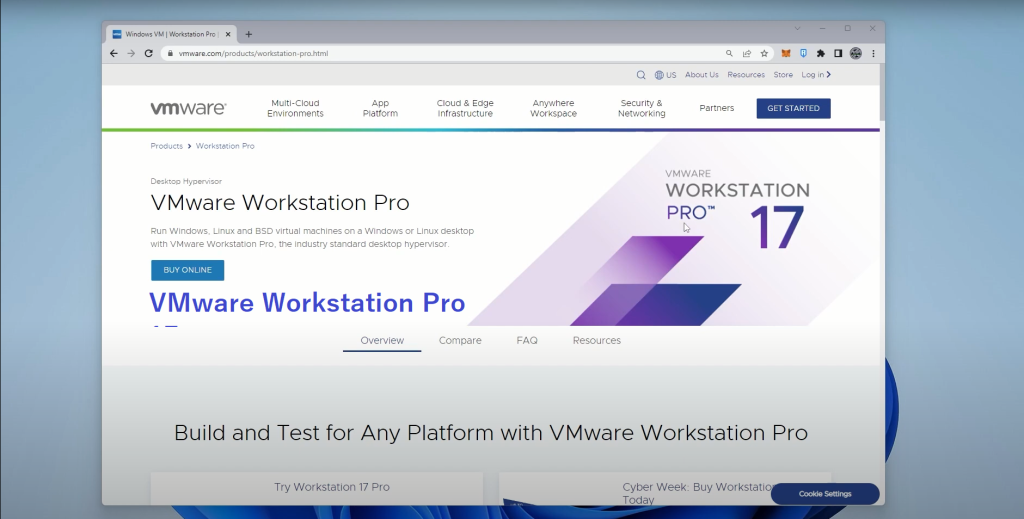Click Cyber Week Buy Workstation card
1024x519 pixels.
pos(665,489)
